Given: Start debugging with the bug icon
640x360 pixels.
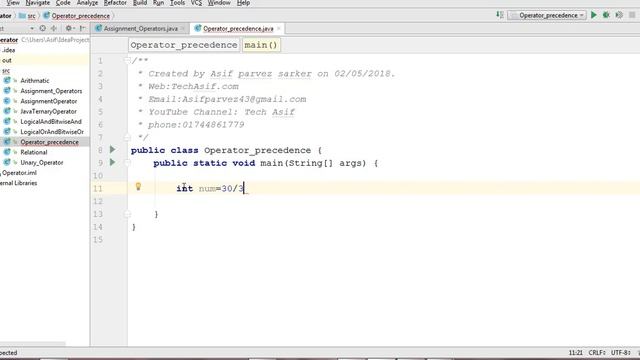Looking at the screenshot, I should [x=607, y=15].
